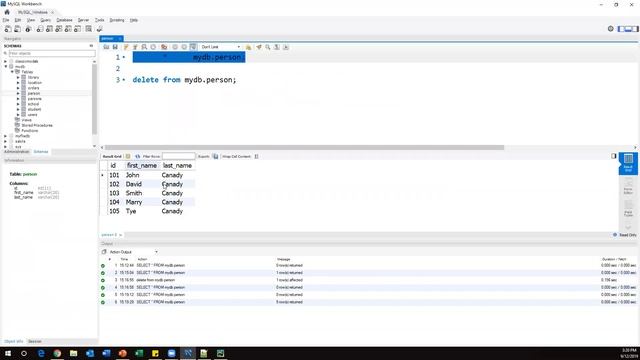Click the create new schema icon
640x360 pixels.
(x=40, y=29)
